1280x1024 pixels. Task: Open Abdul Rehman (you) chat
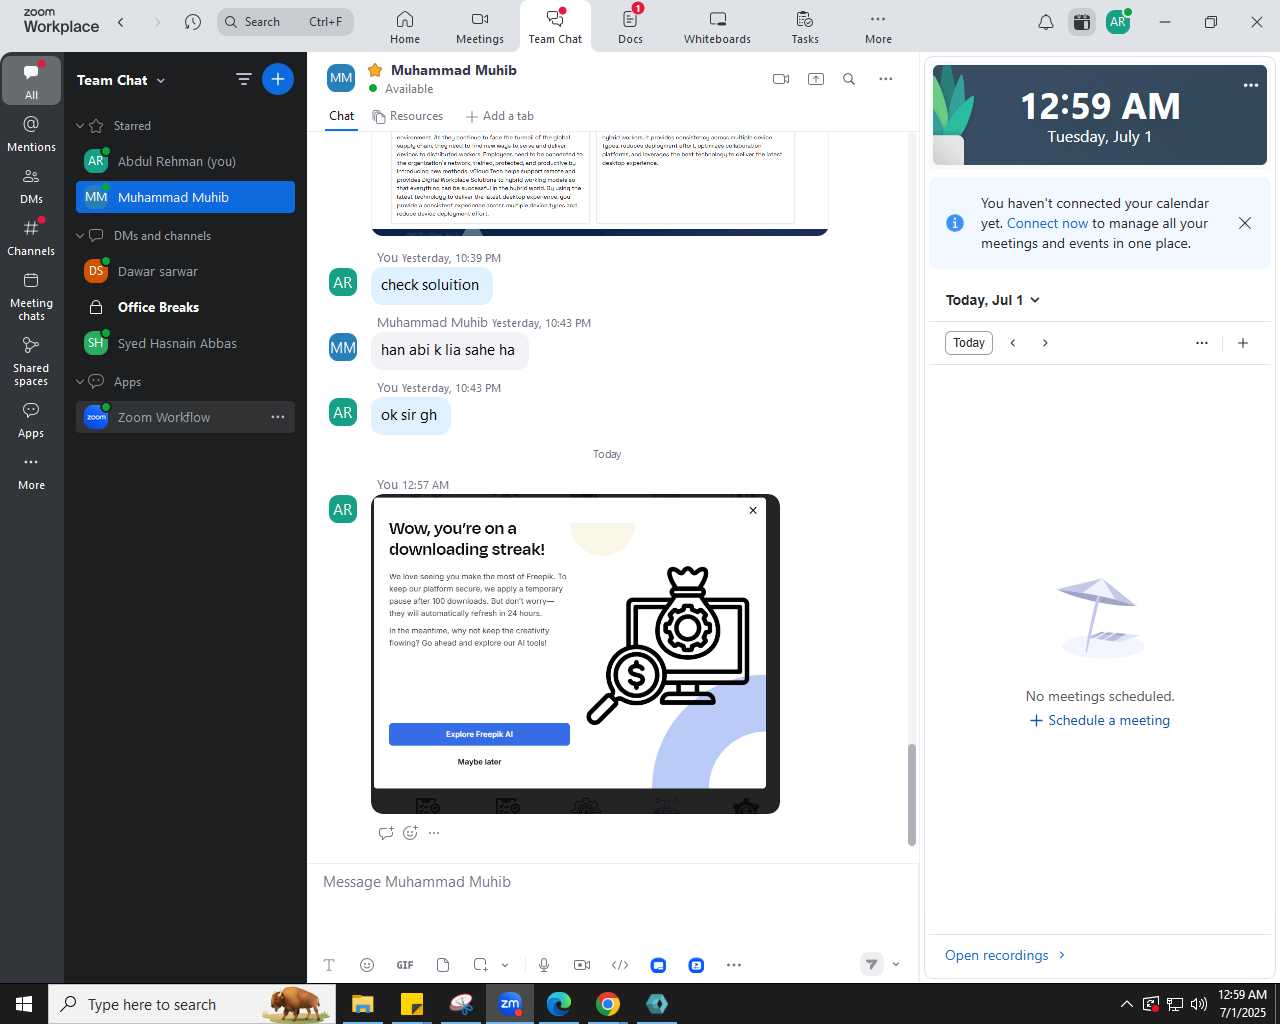pos(185,161)
